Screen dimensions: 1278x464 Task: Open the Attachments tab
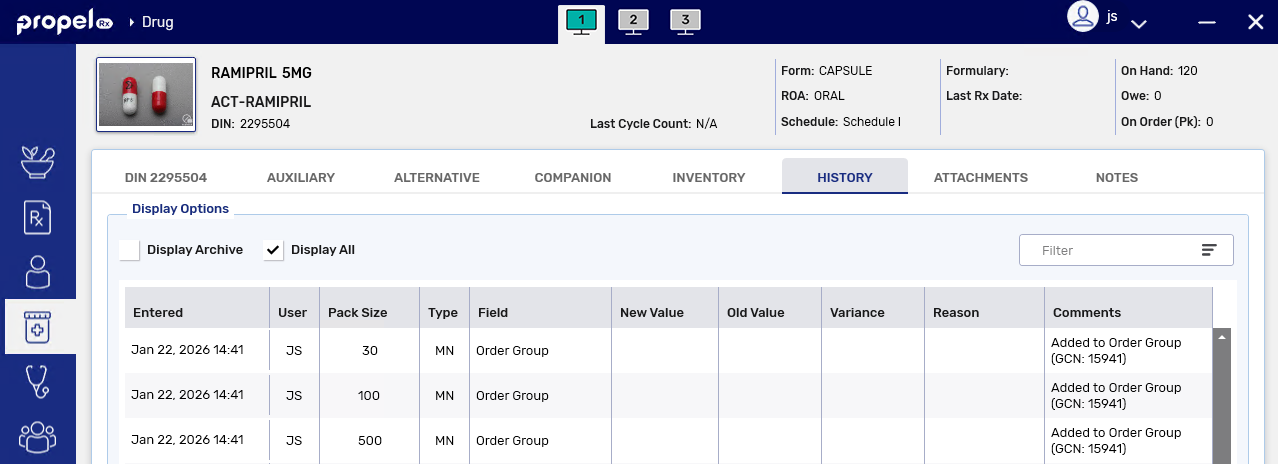pos(980,178)
